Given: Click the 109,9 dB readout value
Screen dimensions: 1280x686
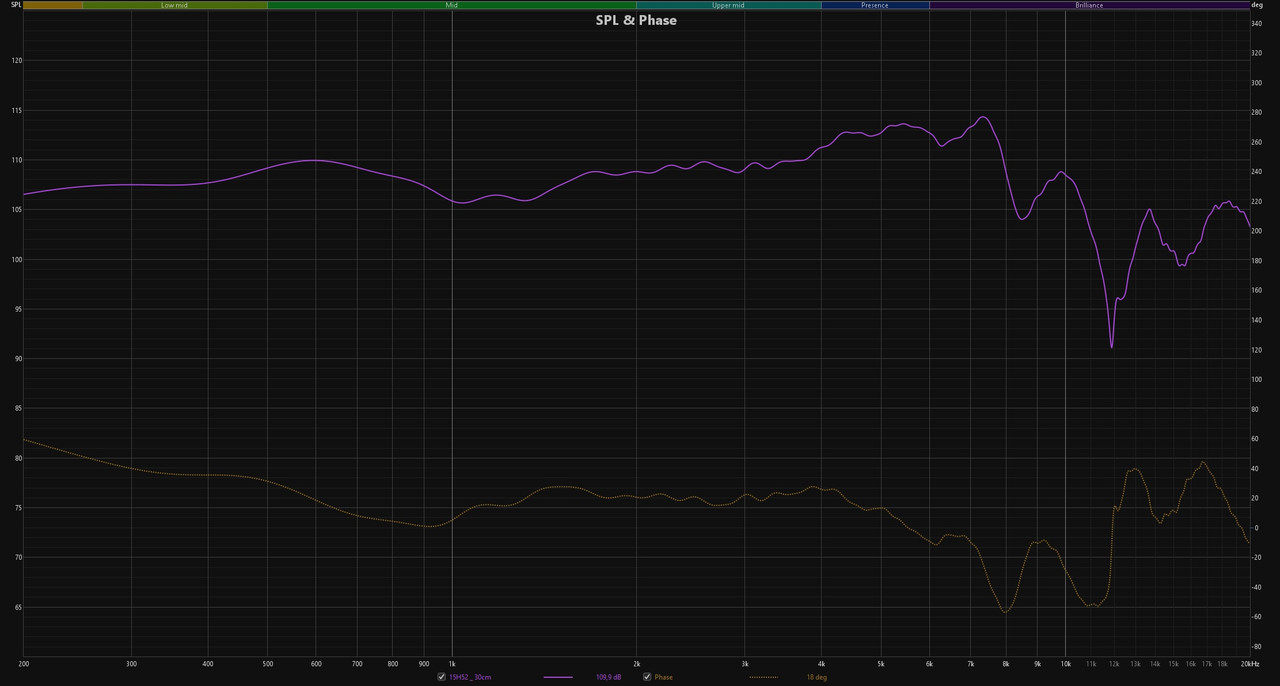Looking at the screenshot, I should (x=609, y=677).
